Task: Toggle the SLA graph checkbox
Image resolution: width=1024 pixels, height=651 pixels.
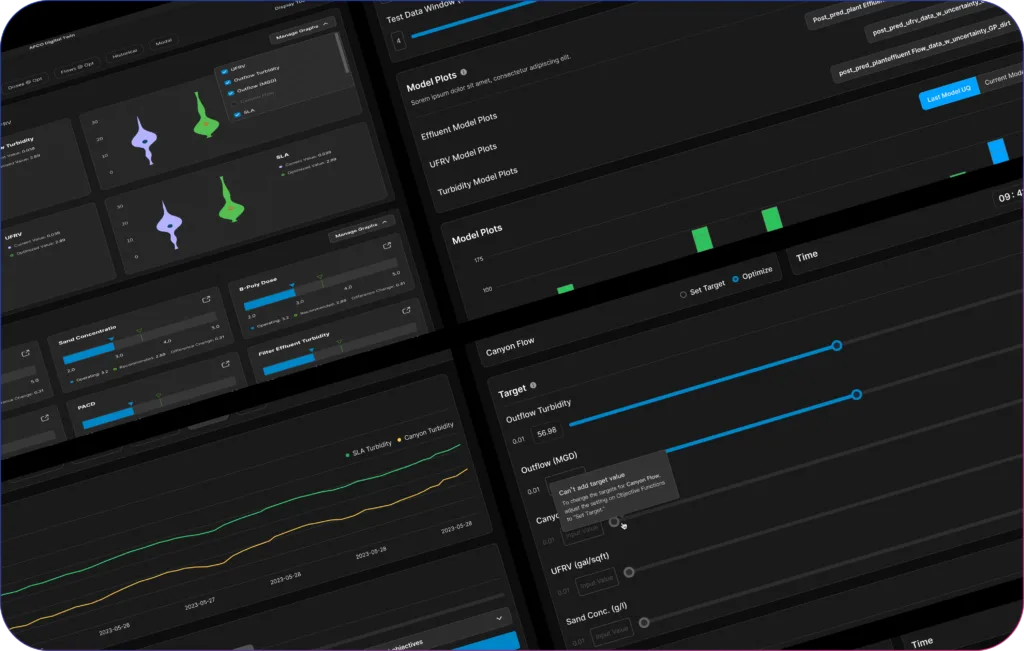Action: tap(236, 113)
